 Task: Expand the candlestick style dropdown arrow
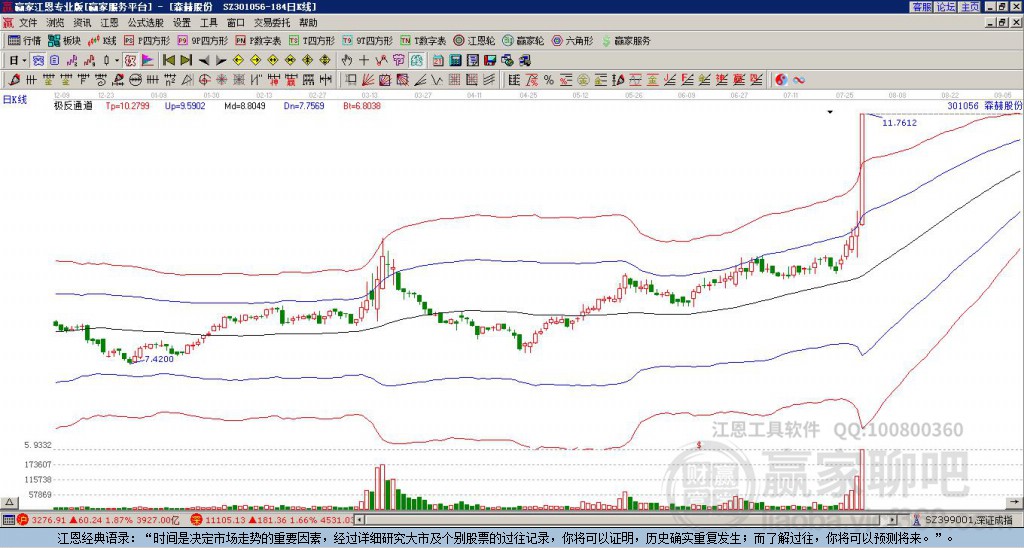click(117, 61)
